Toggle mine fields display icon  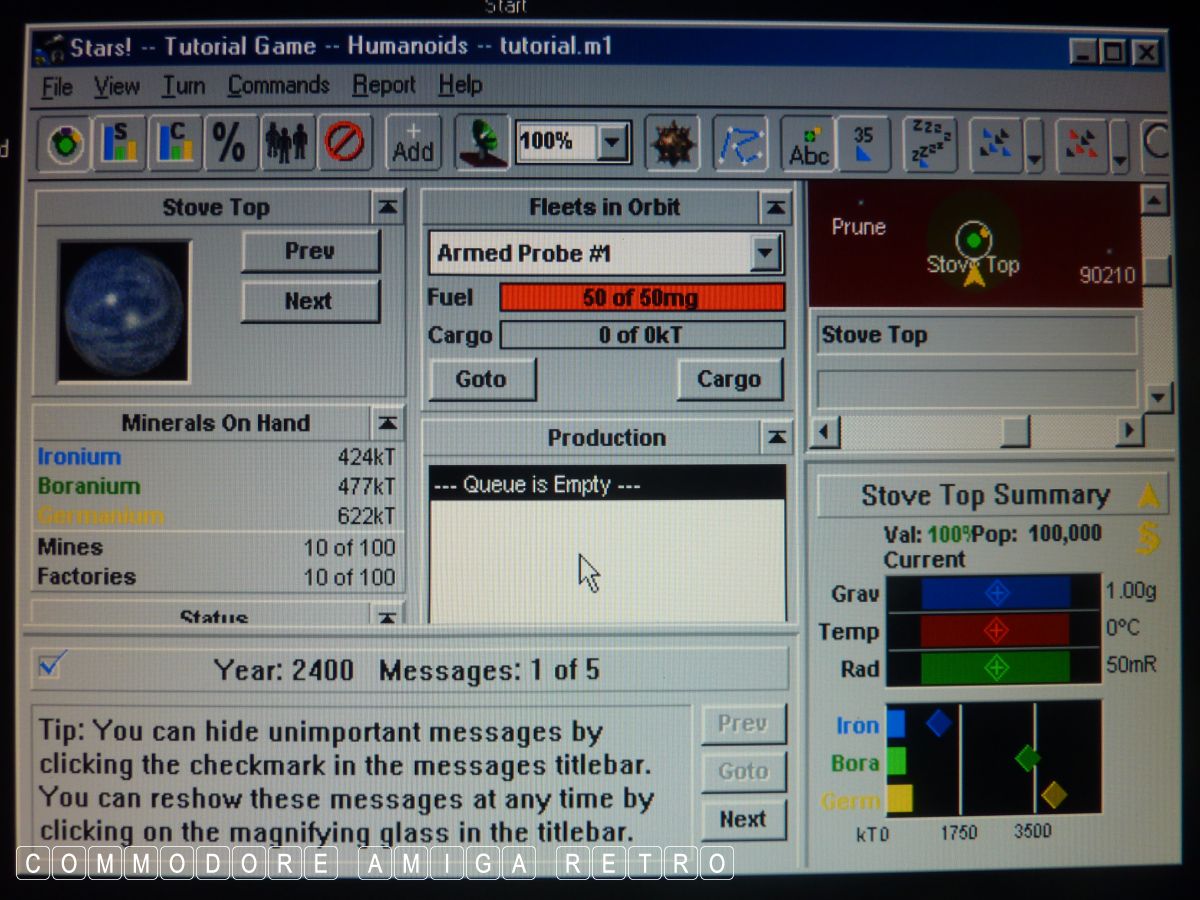671,144
